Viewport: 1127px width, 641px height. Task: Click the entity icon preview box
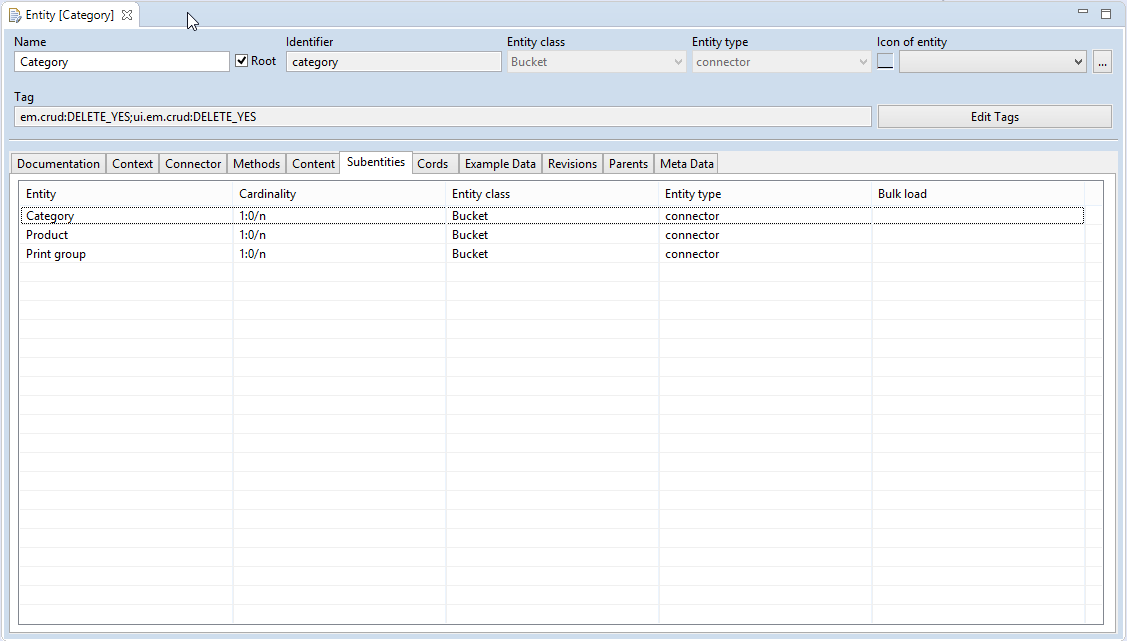click(x=885, y=62)
